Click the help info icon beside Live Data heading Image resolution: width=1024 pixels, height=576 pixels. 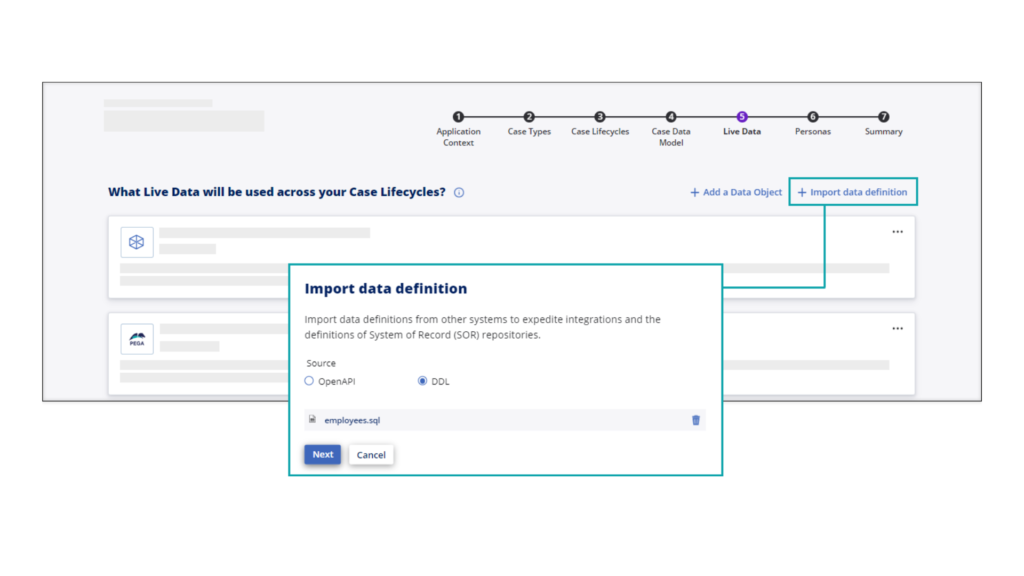click(459, 193)
